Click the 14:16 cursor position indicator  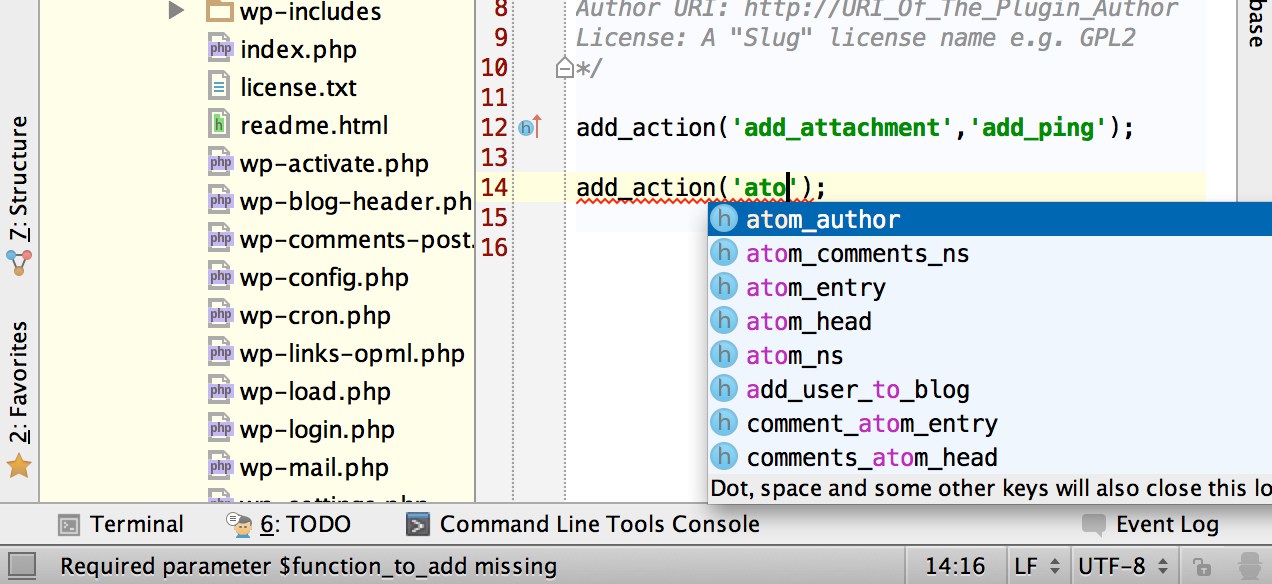[953, 567]
